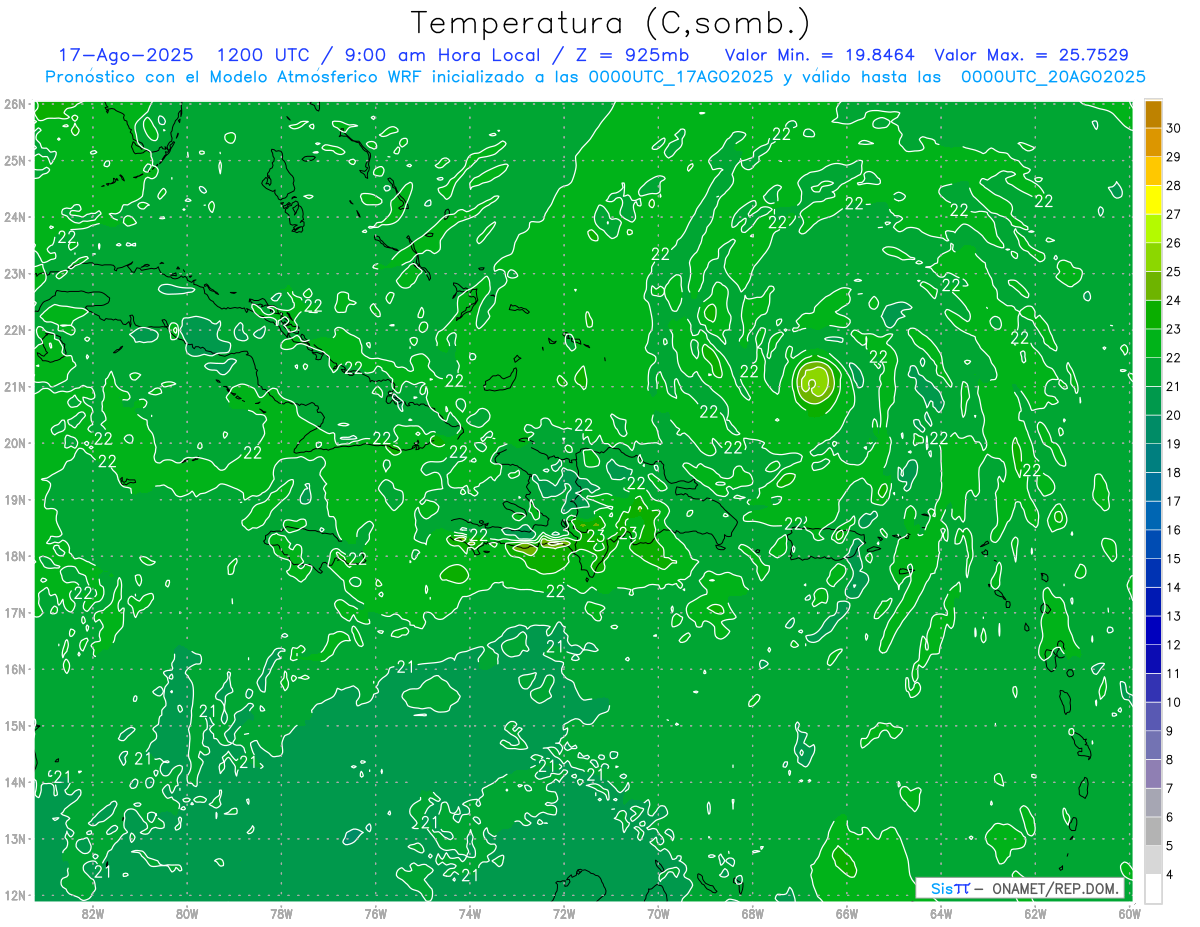The height and width of the screenshot is (927, 1200).
Task: Click the "78W" longitude axis label
Action: 281,913
